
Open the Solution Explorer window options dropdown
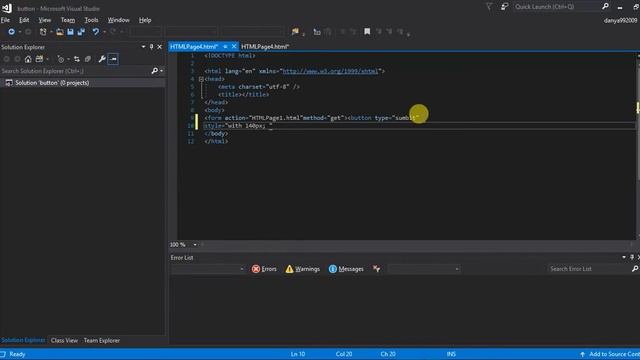point(143,47)
